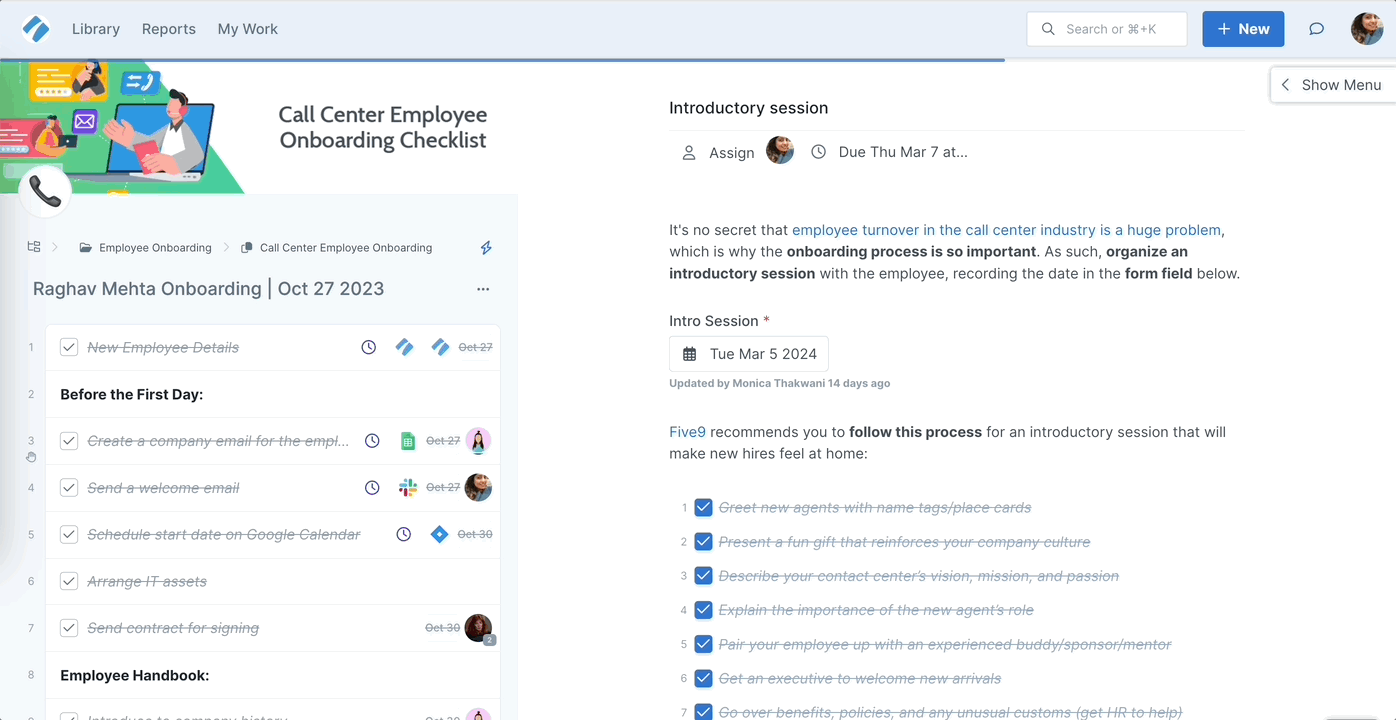Click the New button
This screenshot has height=720, width=1396.
(1243, 29)
